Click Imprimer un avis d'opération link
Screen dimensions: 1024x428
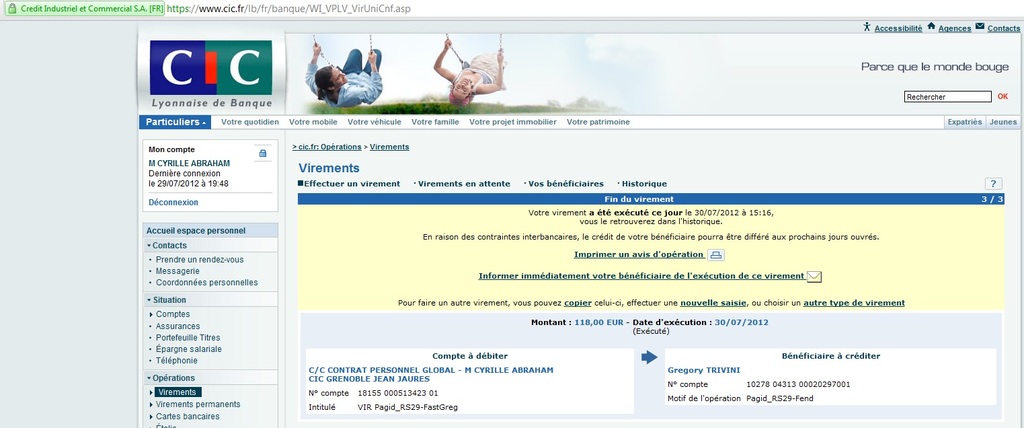click(x=639, y=254)
